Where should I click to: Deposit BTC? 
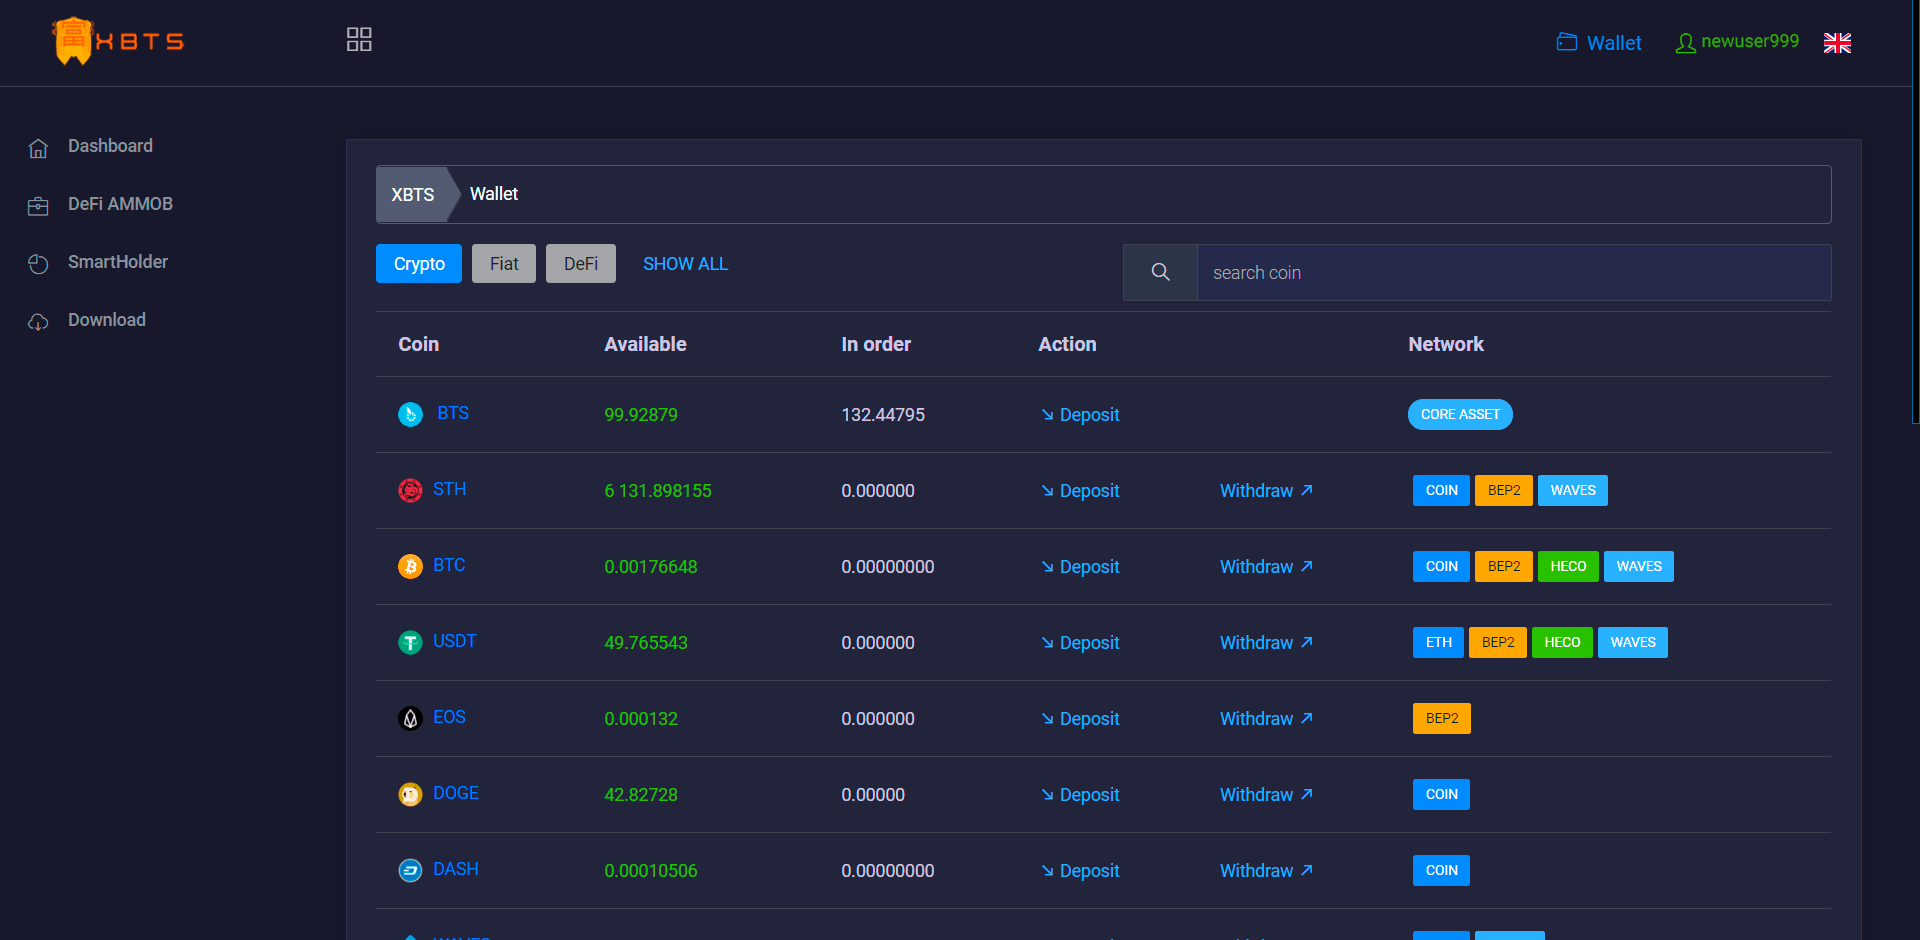coord(1080,567)
